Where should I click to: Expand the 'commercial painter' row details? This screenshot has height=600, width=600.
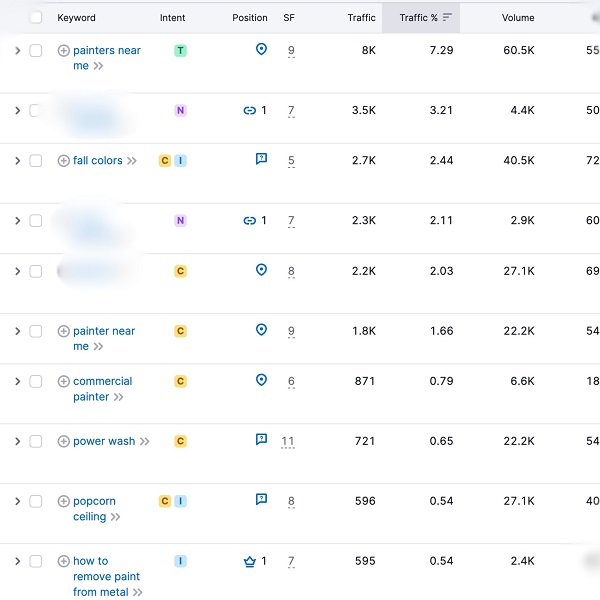coord(17,381)
